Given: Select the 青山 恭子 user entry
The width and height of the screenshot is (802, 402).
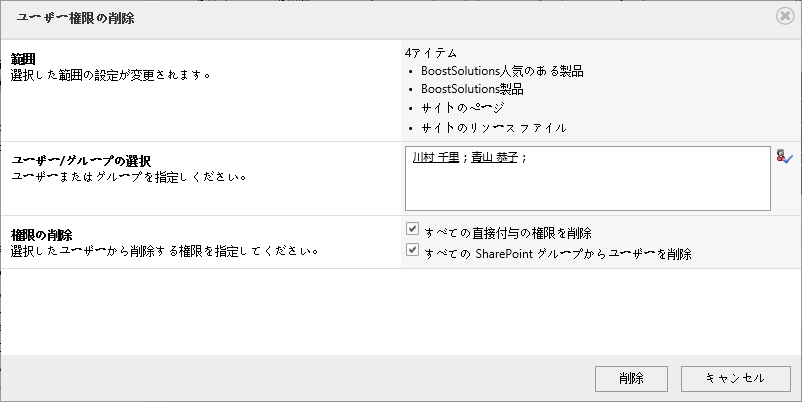Looking at the screenshot, I should pos(495,158).
